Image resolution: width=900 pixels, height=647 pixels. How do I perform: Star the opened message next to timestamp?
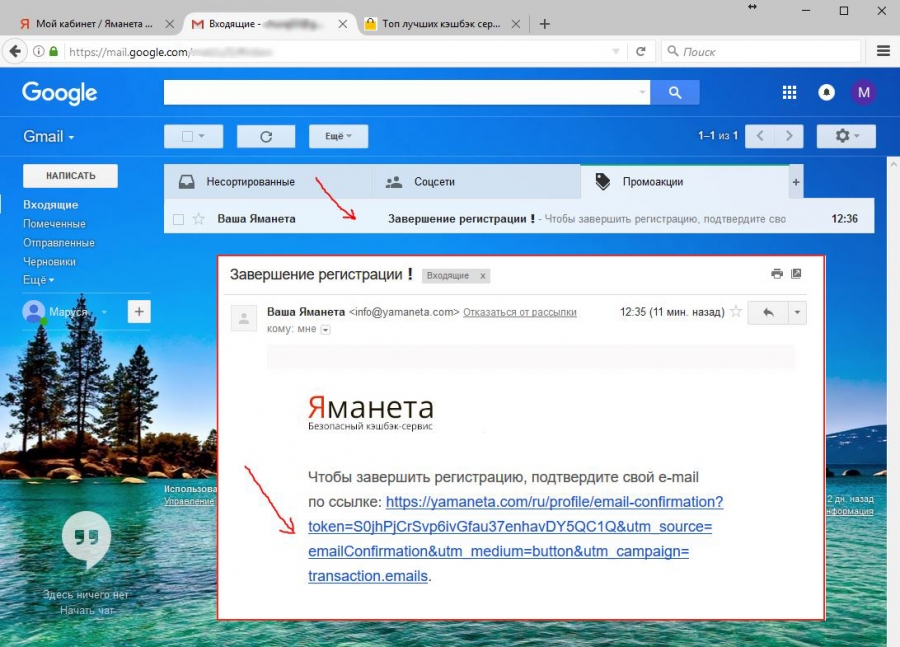736,312
